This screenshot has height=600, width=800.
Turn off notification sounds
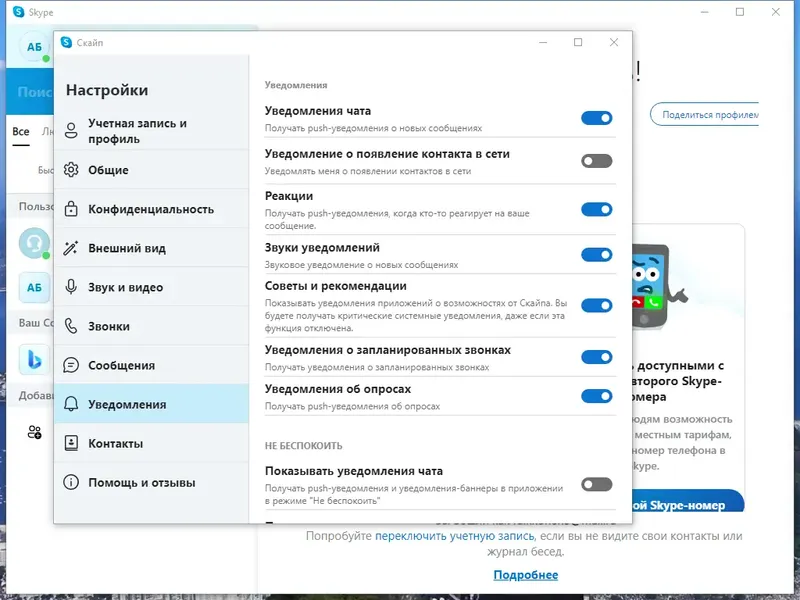point(597,252)
